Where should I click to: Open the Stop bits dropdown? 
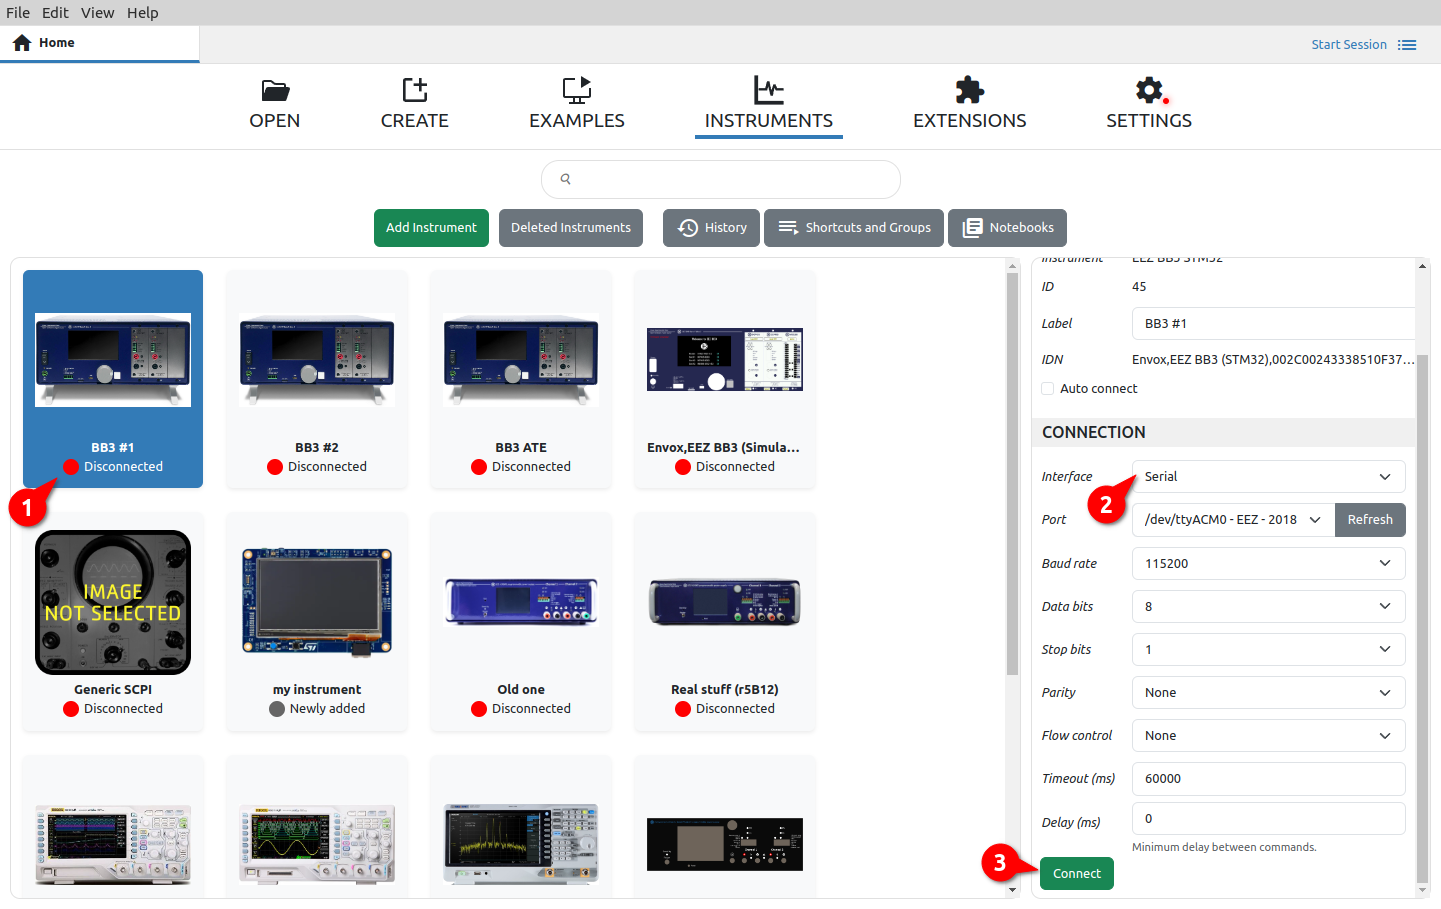tap(1269, 650)
